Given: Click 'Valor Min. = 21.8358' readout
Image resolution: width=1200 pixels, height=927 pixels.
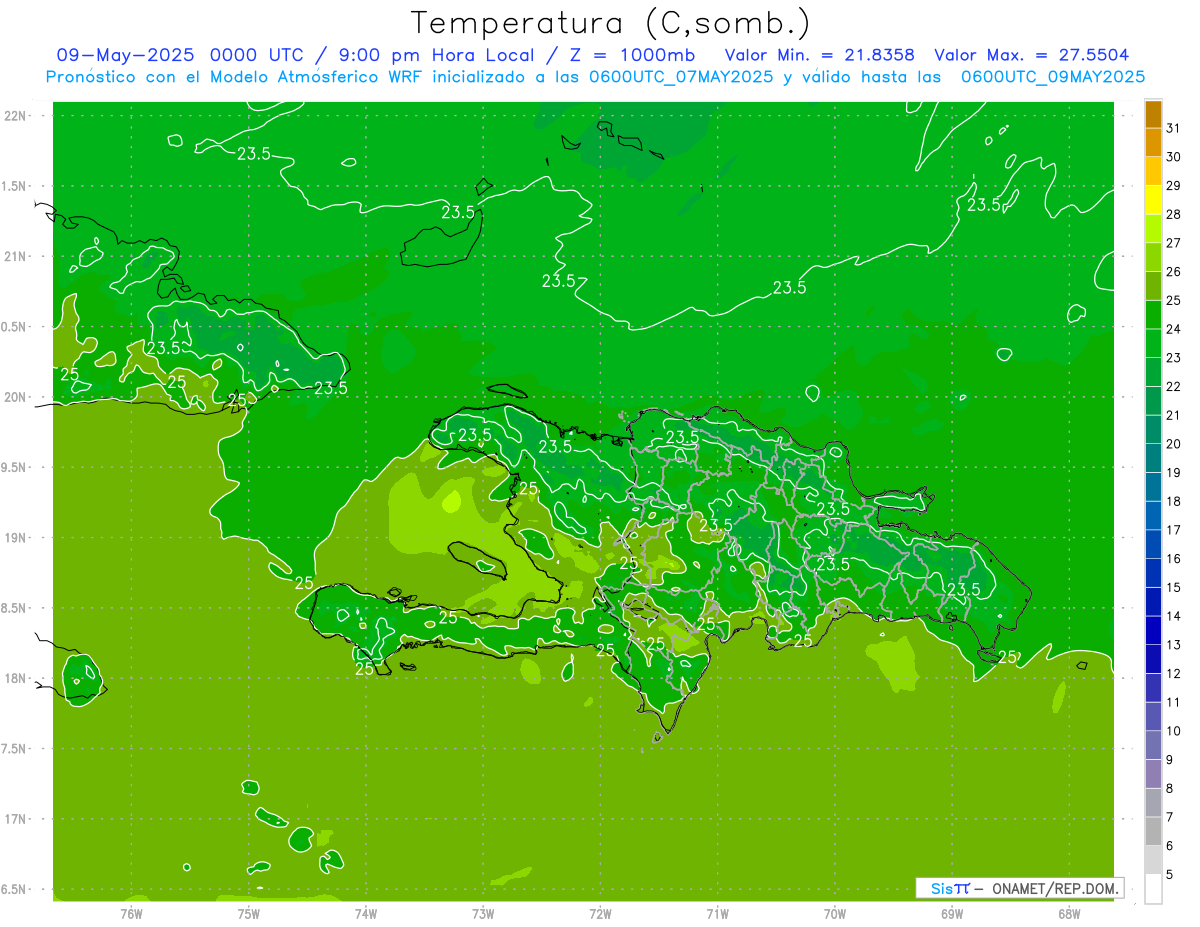Looking at the screenshot, I should click(819, 55).
